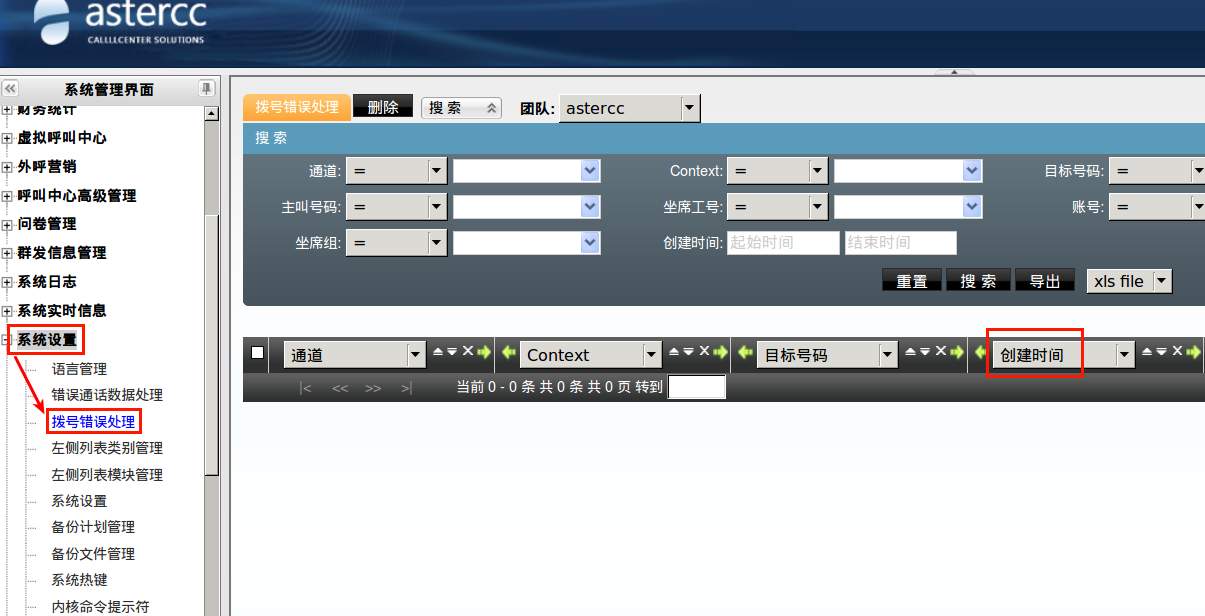Move Context column left with green arrow

[x=508, y=353]
